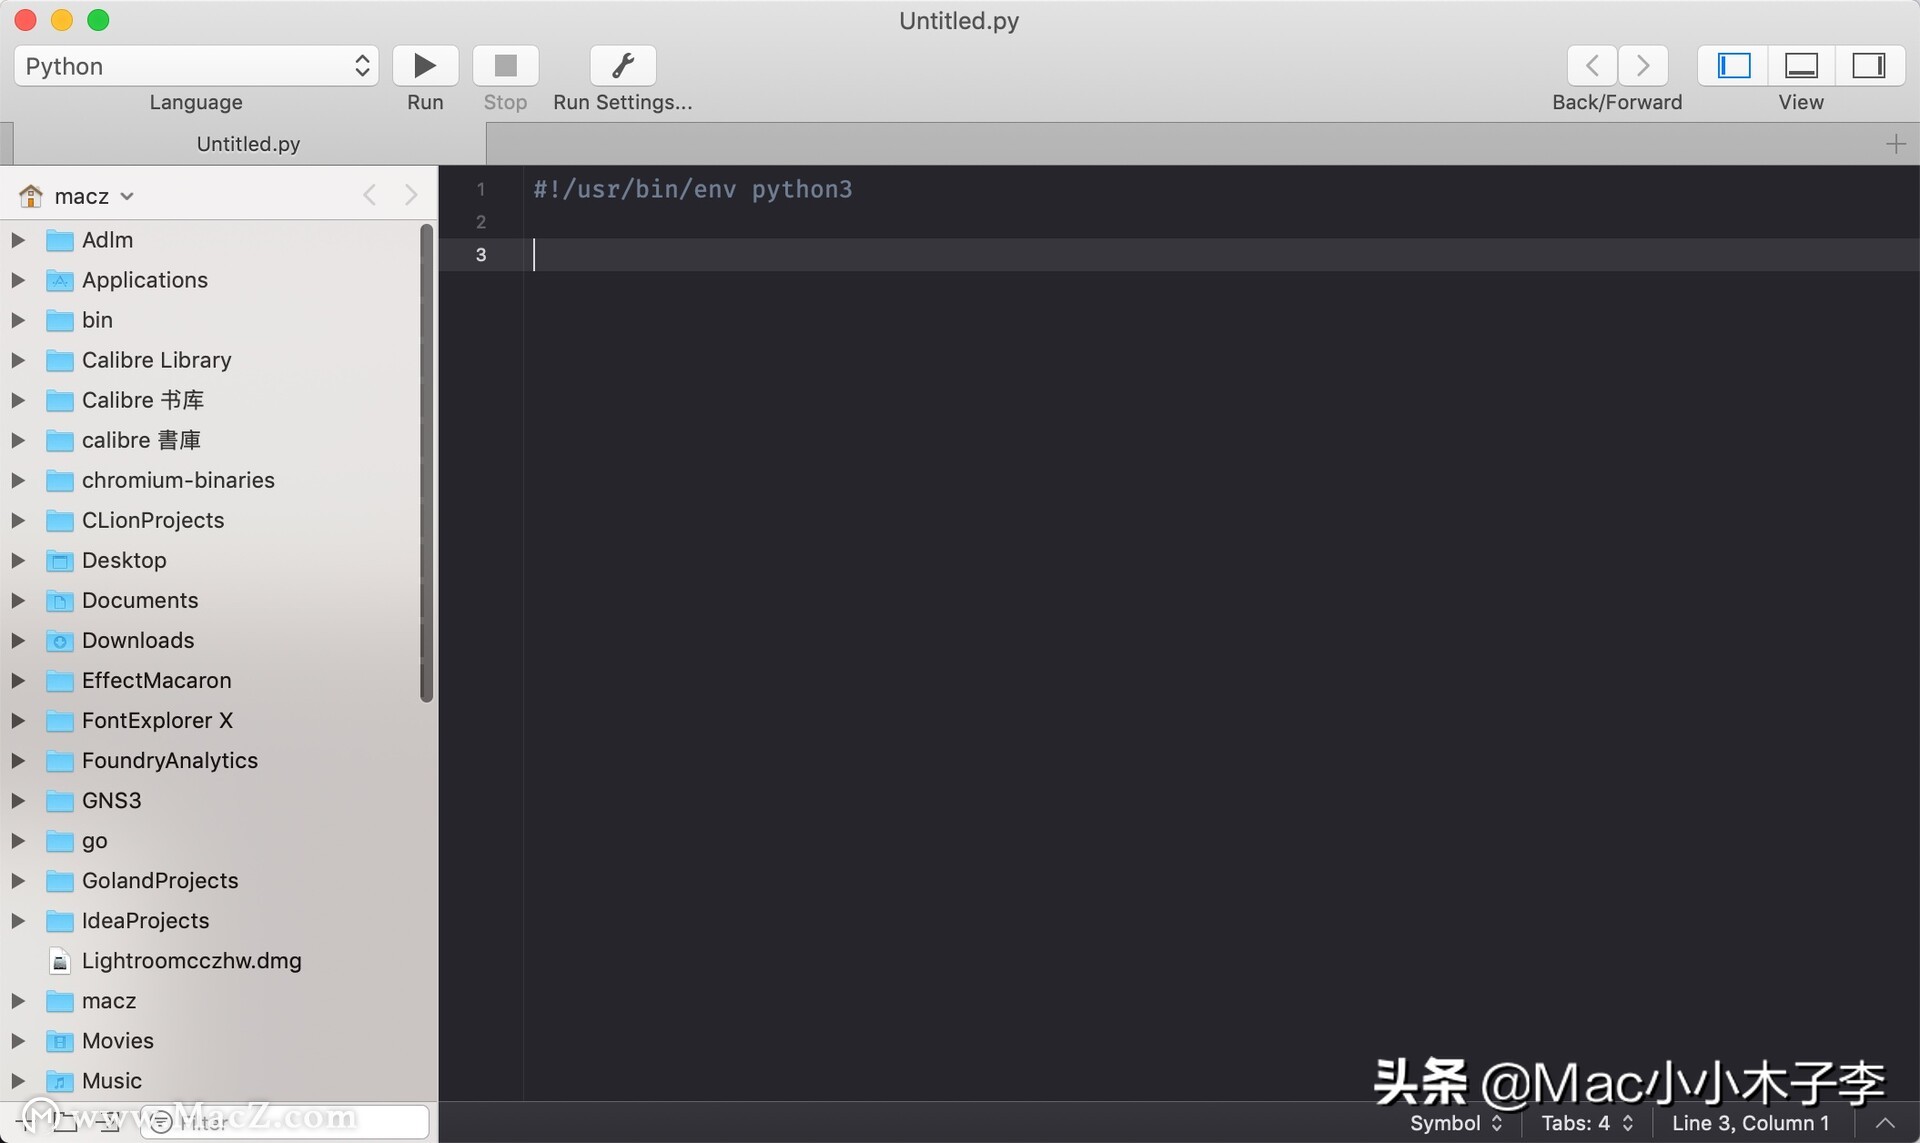Click line number 2 in the gutter
The width and height of the screenshot is (1920, 1143).
[481, 222]
